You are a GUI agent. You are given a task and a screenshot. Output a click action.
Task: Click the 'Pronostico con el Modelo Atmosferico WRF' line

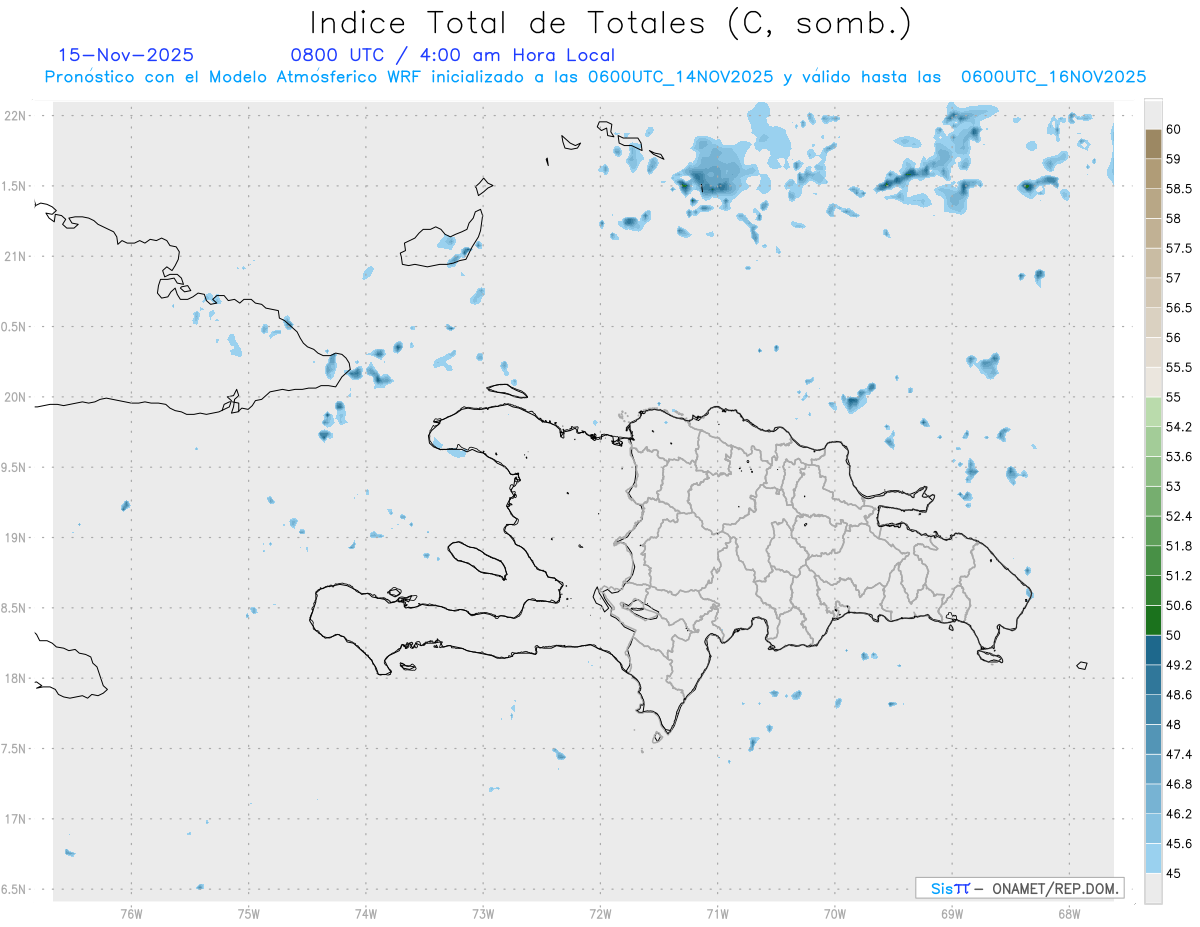click(595, 77)
